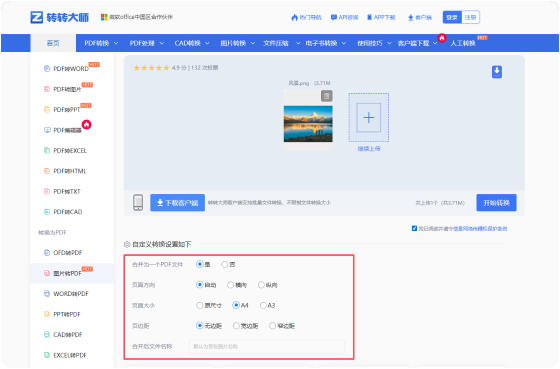Click the 转转大师 logo
This screenshot has height=369, width=560.
60,17
